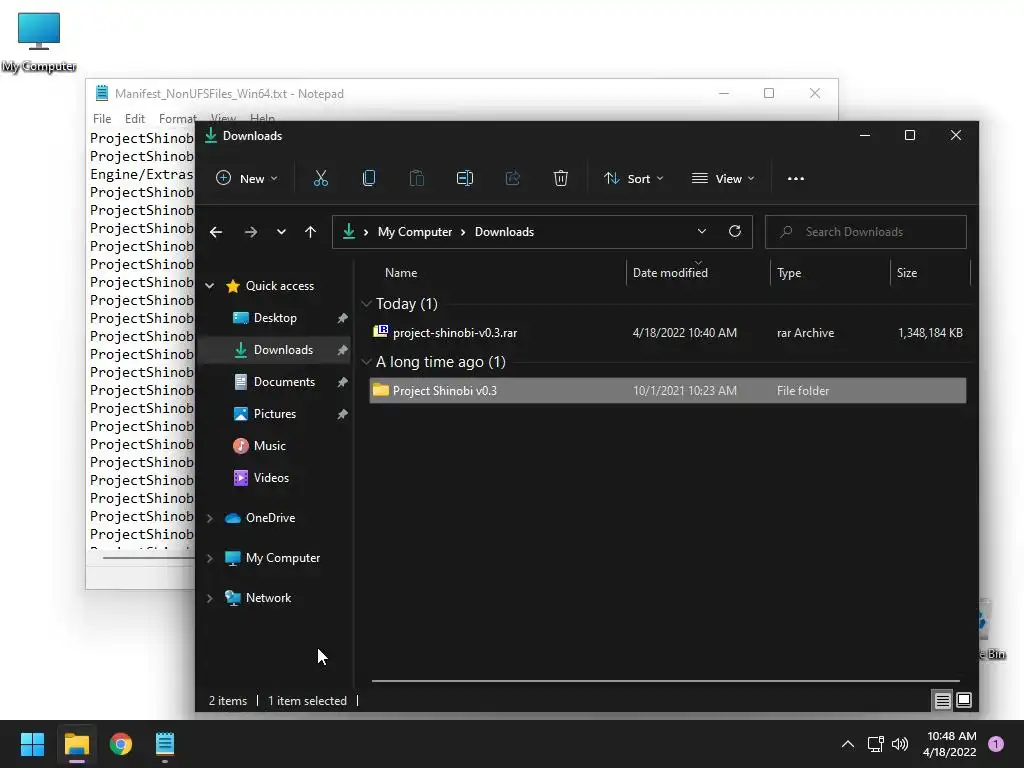Sort by Size column header
This screenshot has width=1024, height=768.
(x=906, y=273)
